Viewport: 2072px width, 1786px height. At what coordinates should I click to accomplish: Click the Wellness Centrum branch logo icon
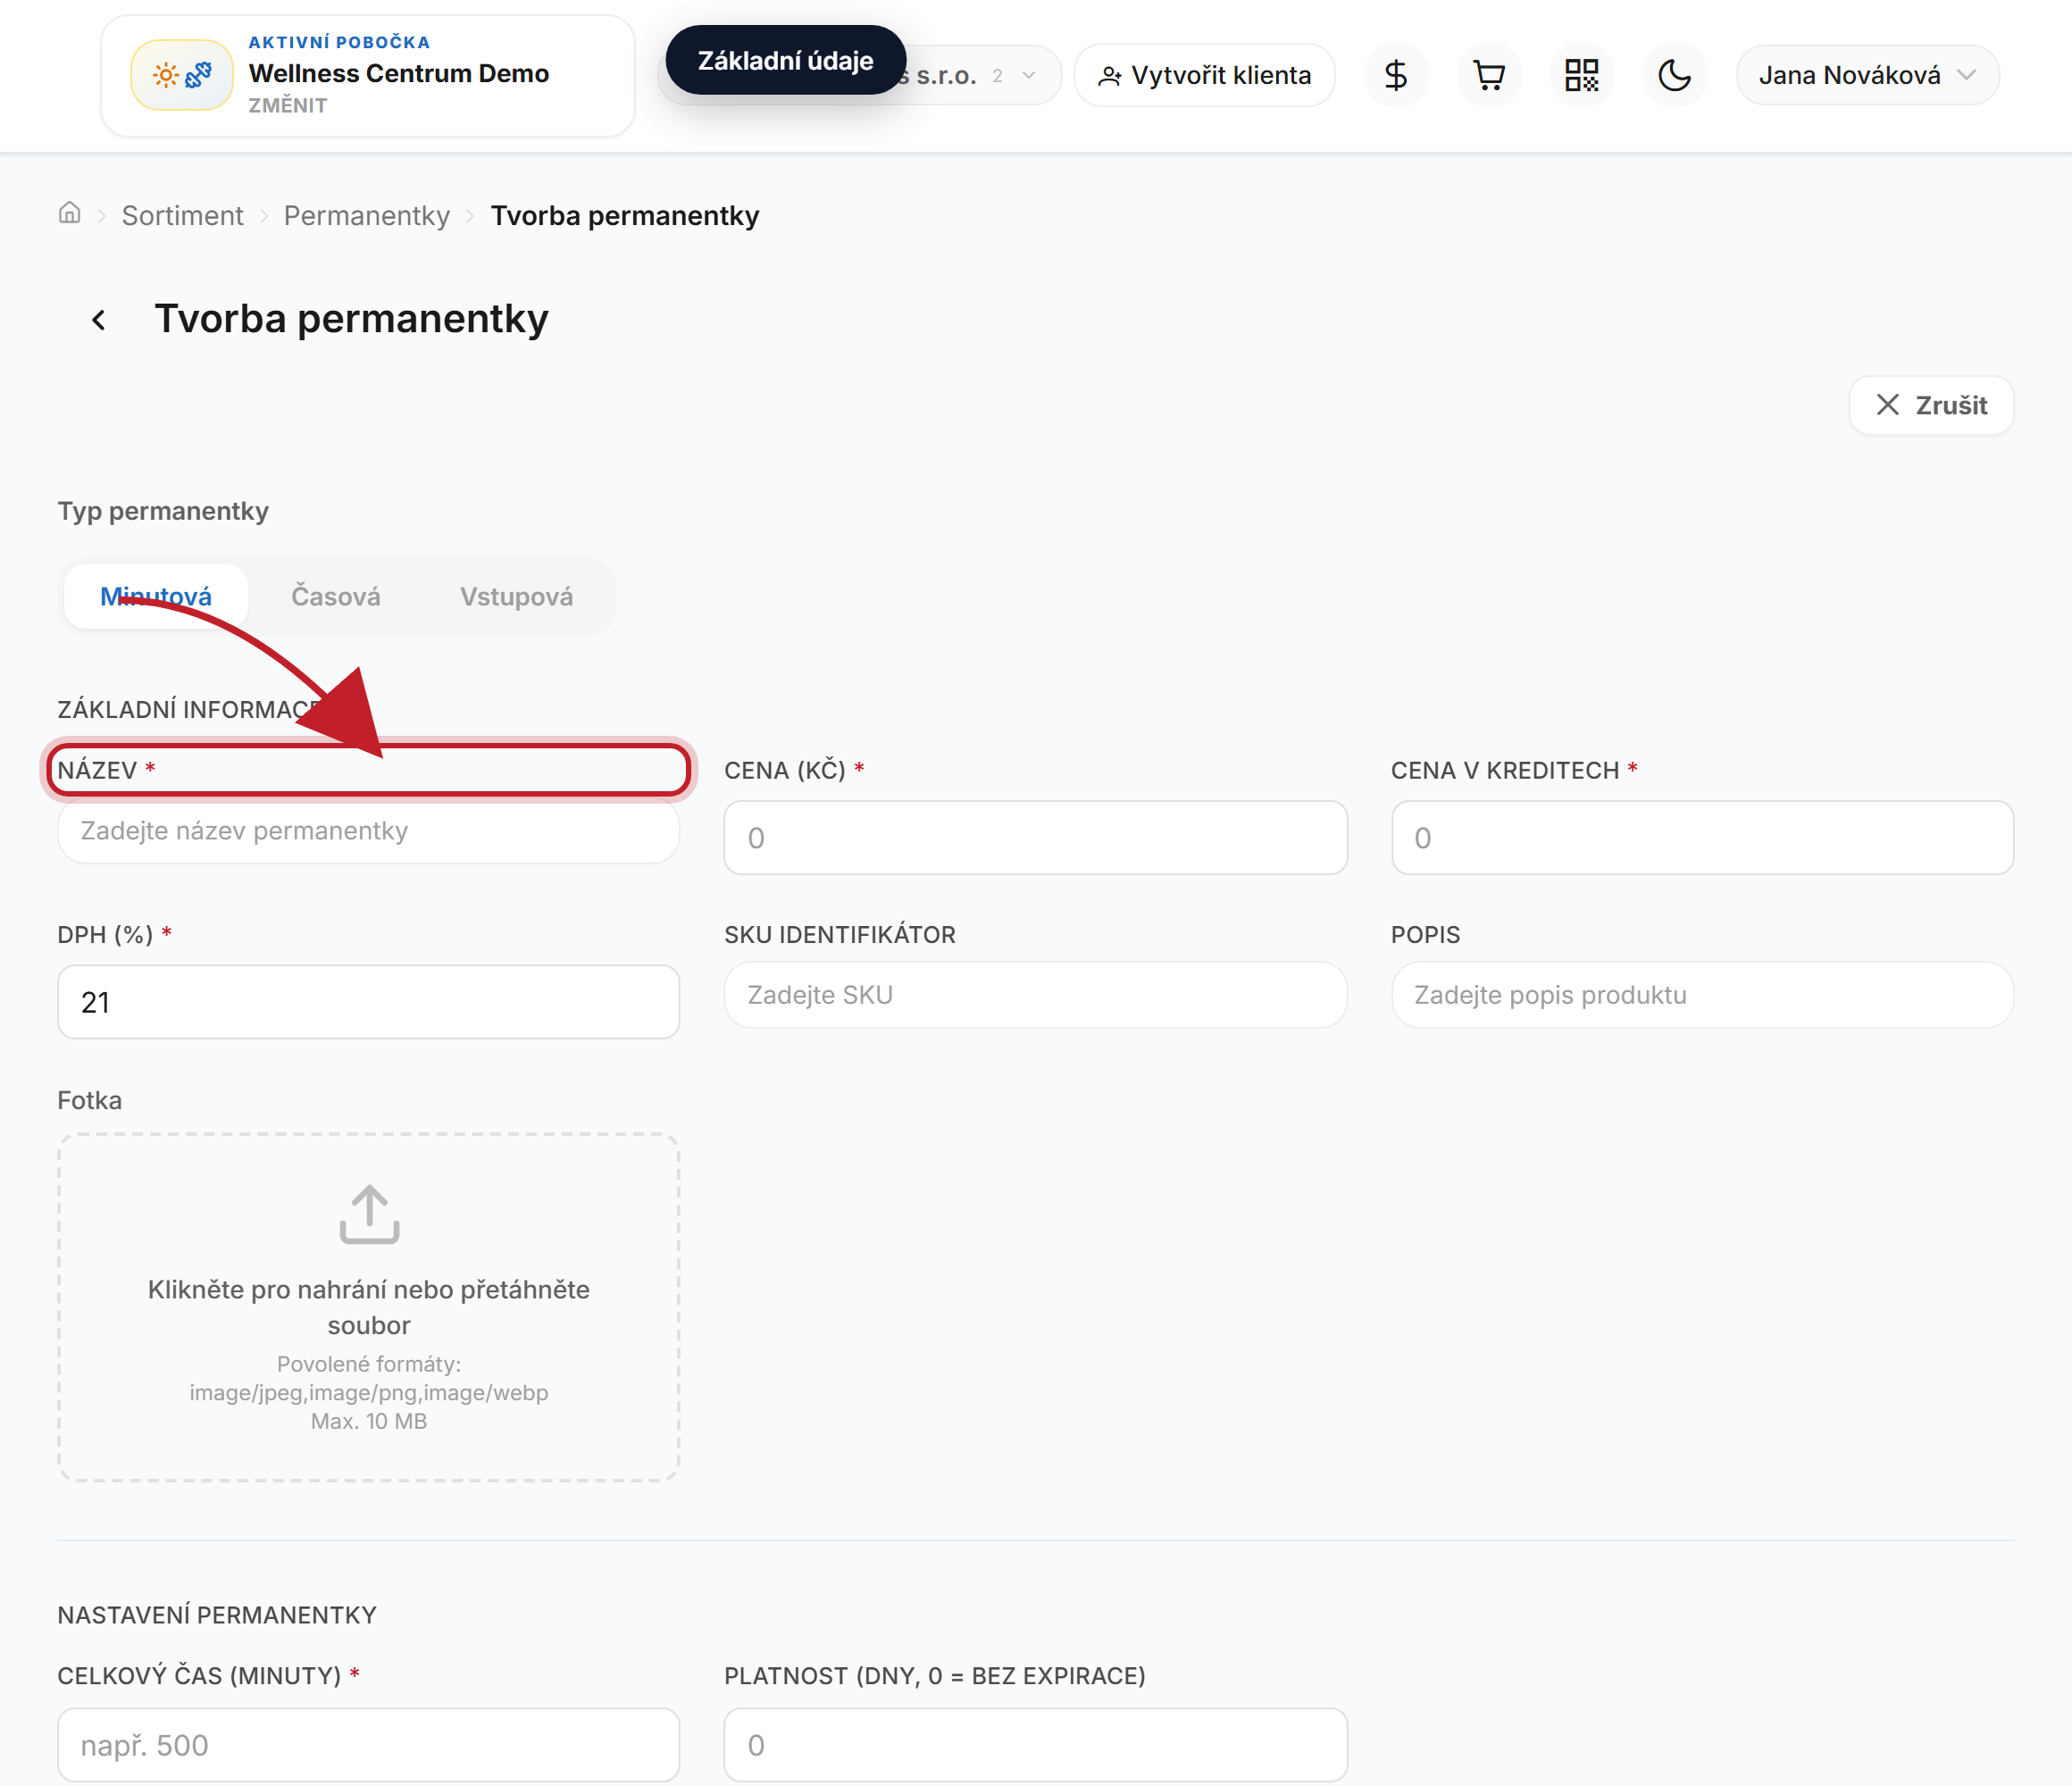[181, 75]
